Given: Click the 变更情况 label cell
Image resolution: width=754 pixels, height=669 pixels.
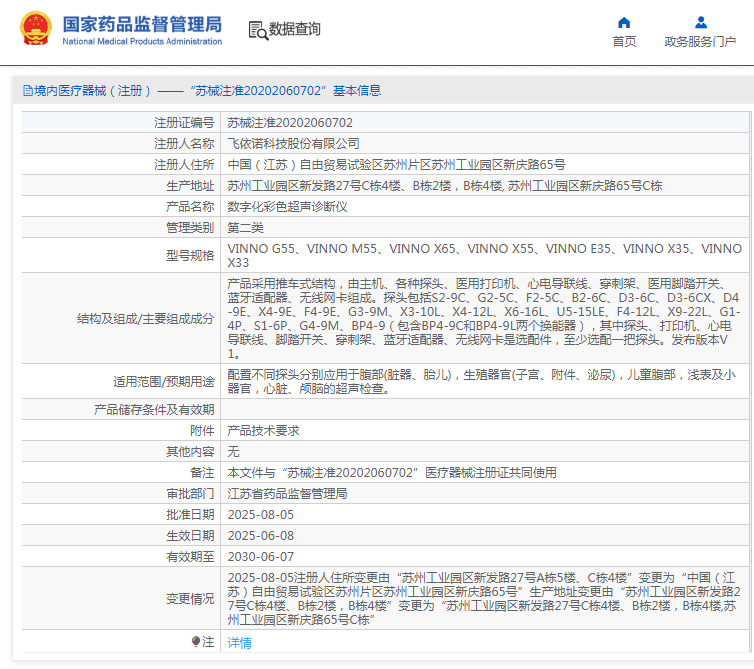Looking at the screenshot, I should (121, 598).
